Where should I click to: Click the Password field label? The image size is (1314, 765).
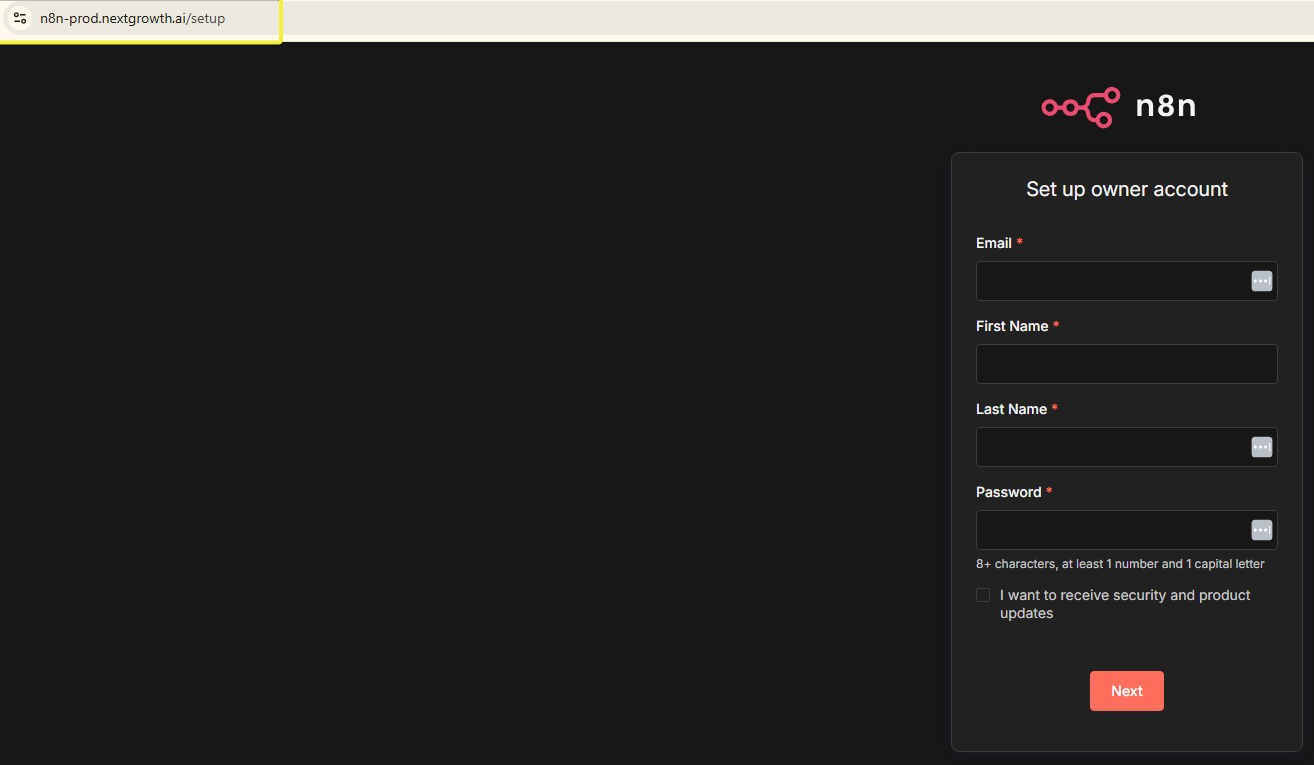(1008, 492)
